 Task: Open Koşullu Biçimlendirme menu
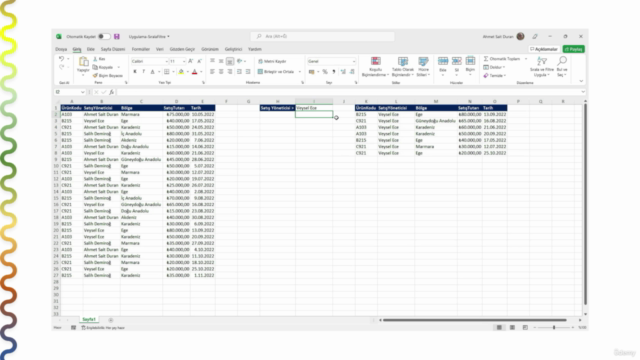(376, 67)
